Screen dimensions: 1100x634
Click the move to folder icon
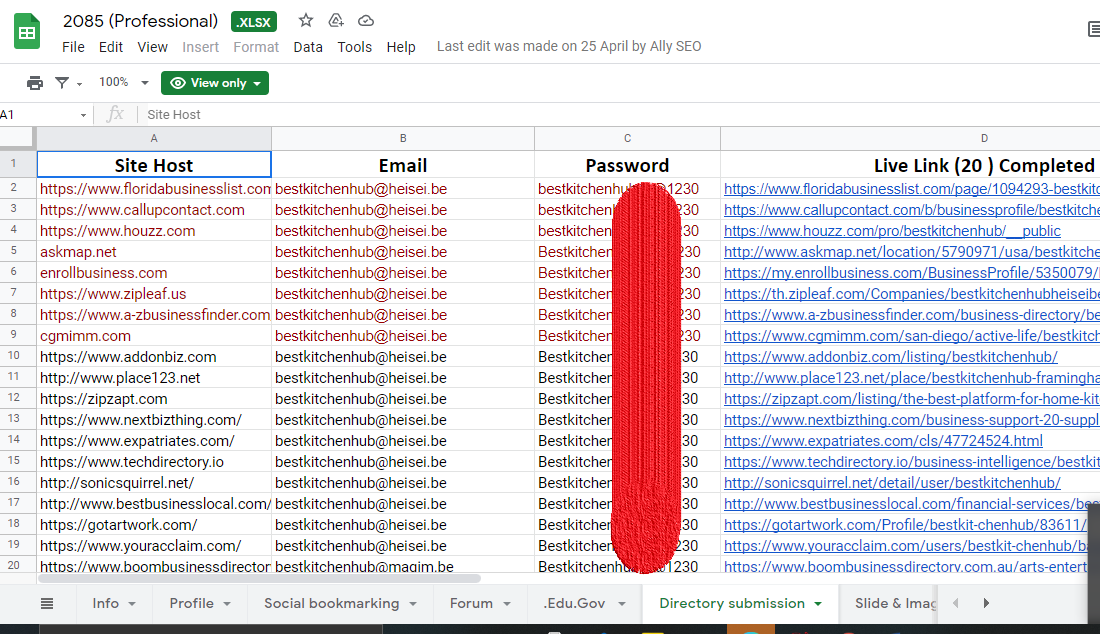point(336,21)
